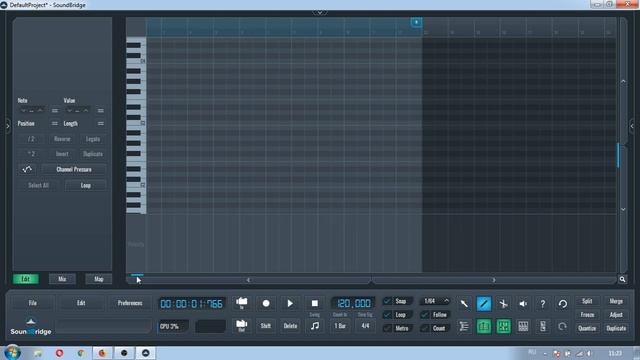Click the Delete button
The width and height of the screenshot is (640, 360).
coord(290,326)
